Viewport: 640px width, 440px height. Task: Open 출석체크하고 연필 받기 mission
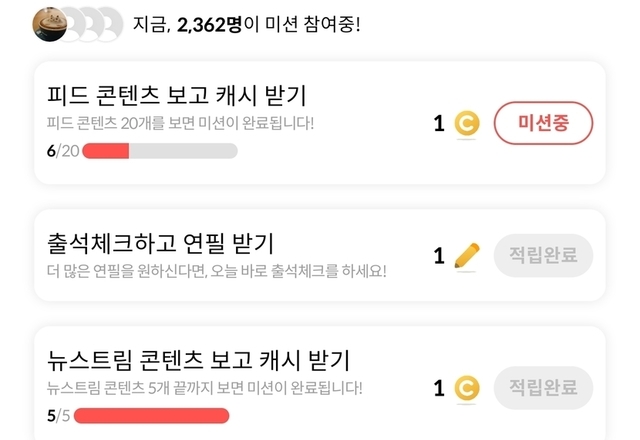[x=161, y=242]
